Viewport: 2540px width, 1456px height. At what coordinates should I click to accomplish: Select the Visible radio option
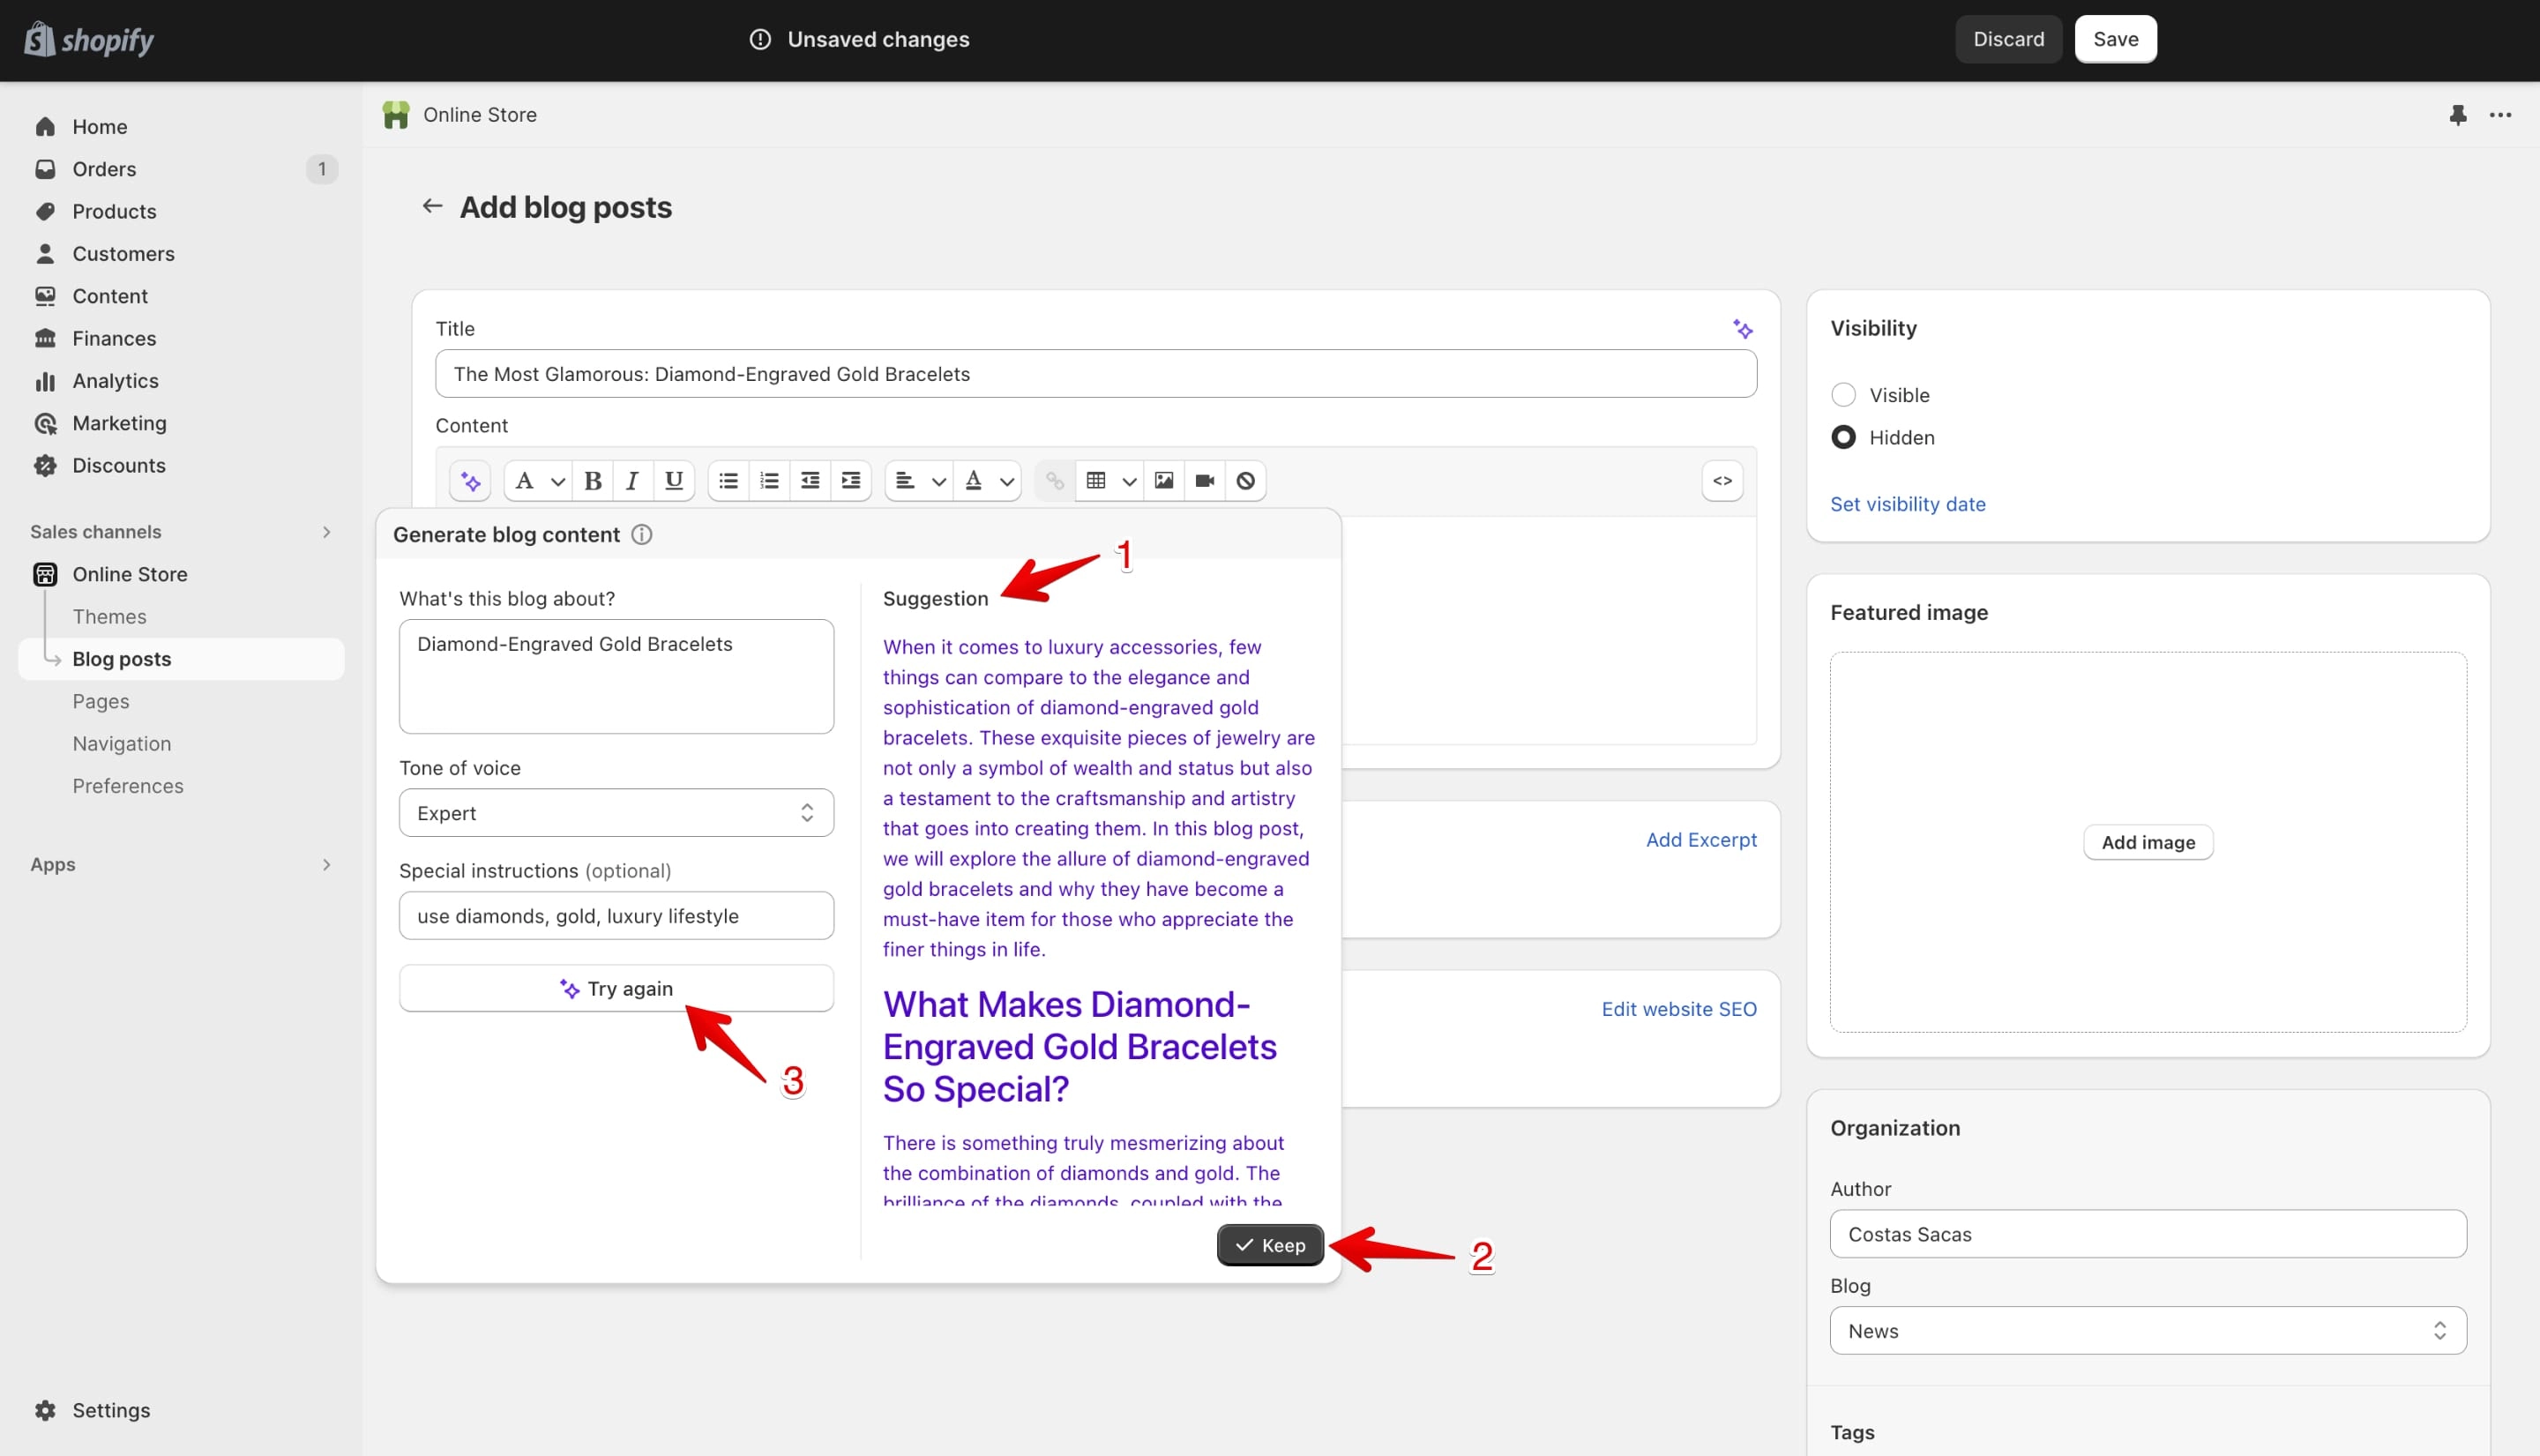[1843, 395]
